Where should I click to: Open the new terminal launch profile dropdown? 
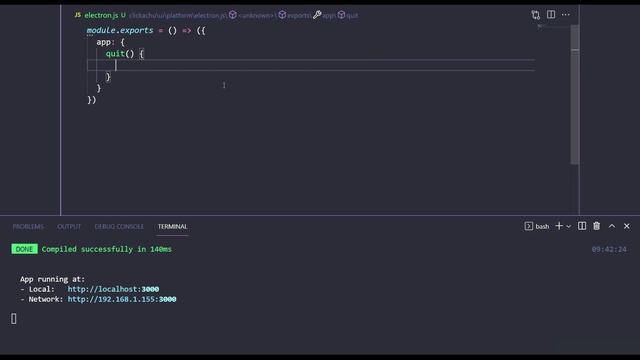(568, 227)
